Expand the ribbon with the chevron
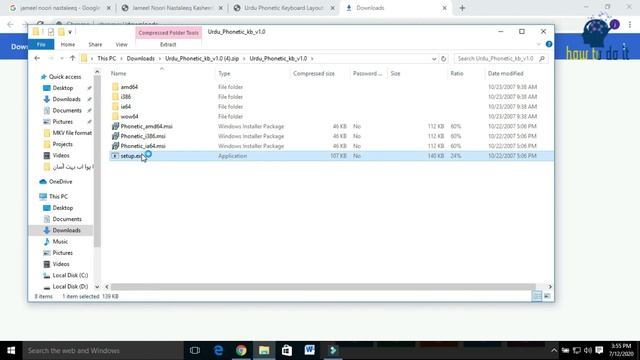 pos(538,44)
